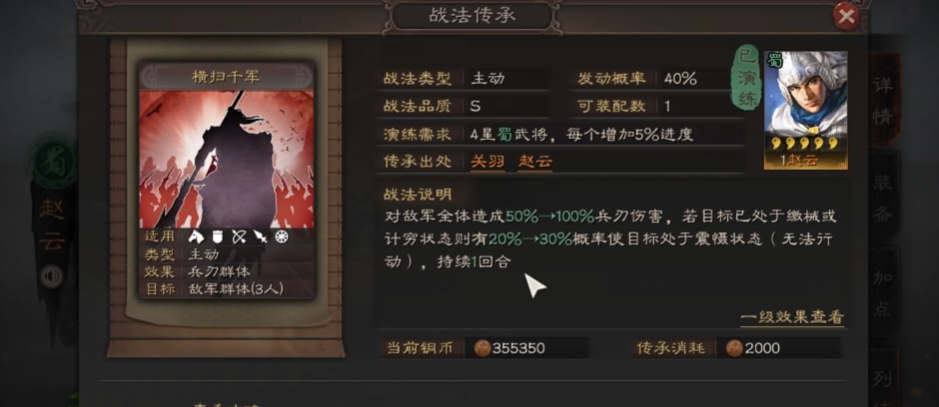Click the copper coin icon beside 2000
The image size is (939, 407).
[734, 348]
